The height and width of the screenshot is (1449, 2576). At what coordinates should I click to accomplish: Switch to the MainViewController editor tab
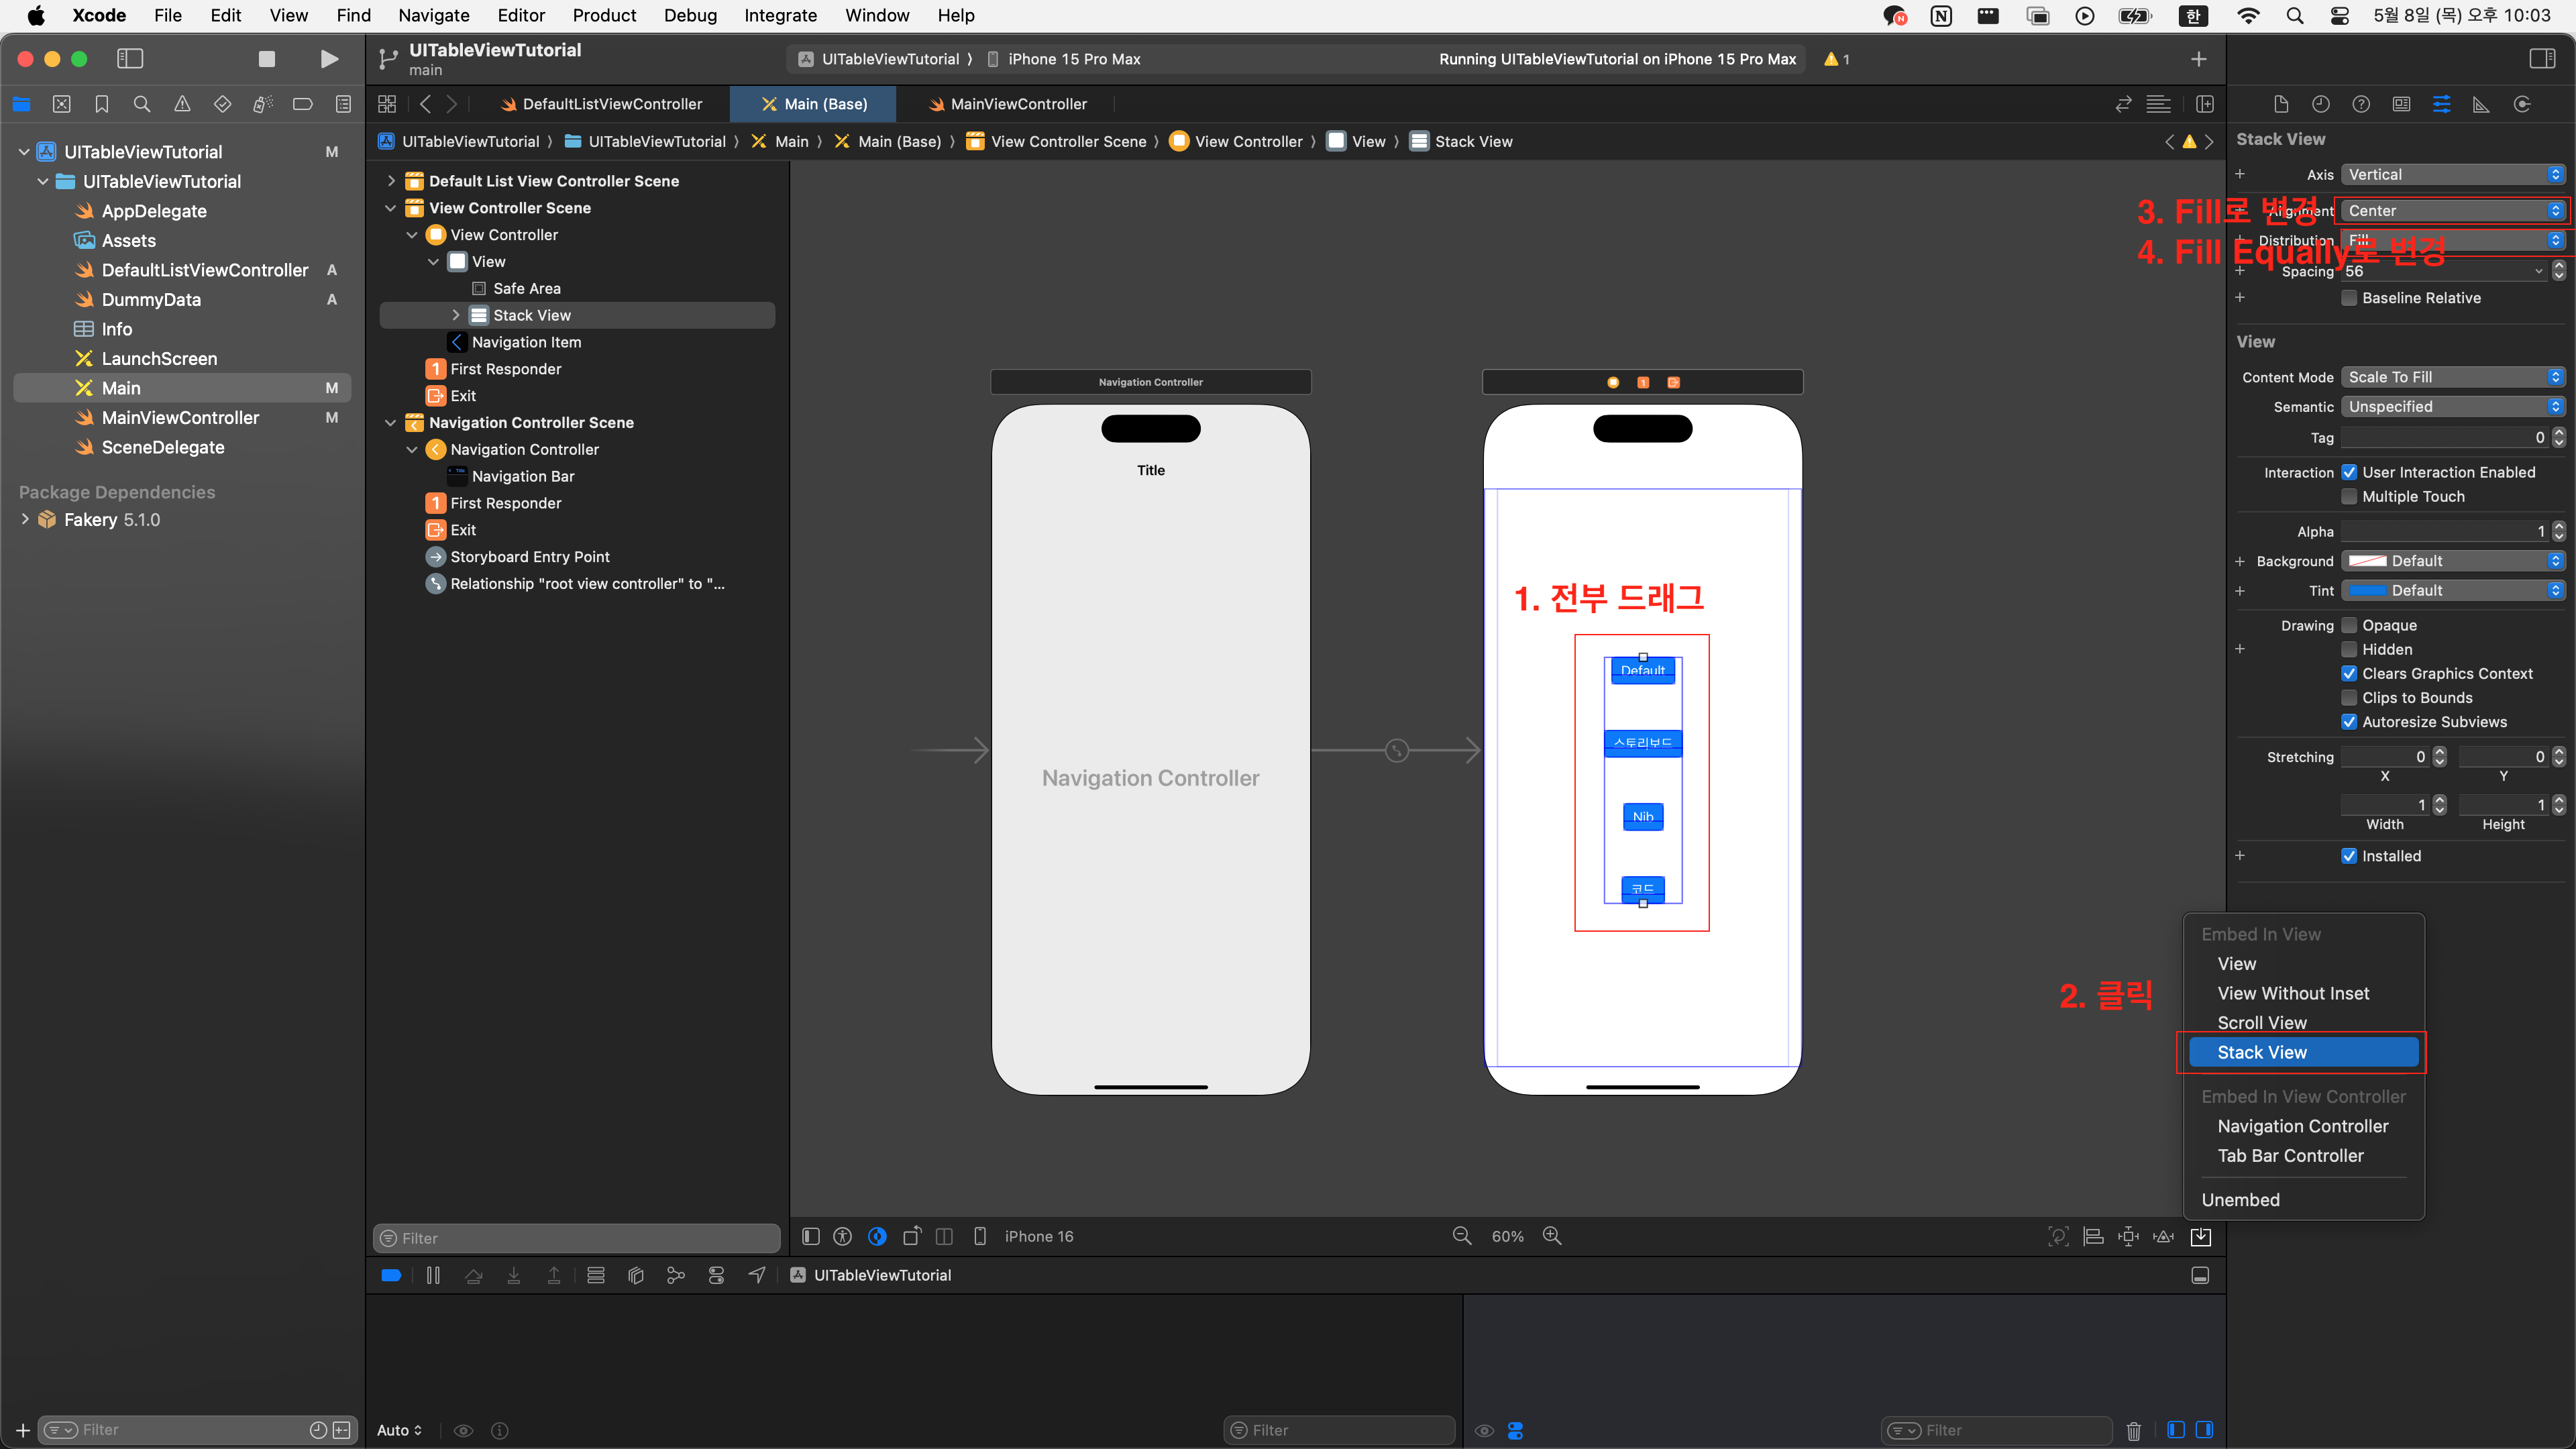tap(1007, 104)
